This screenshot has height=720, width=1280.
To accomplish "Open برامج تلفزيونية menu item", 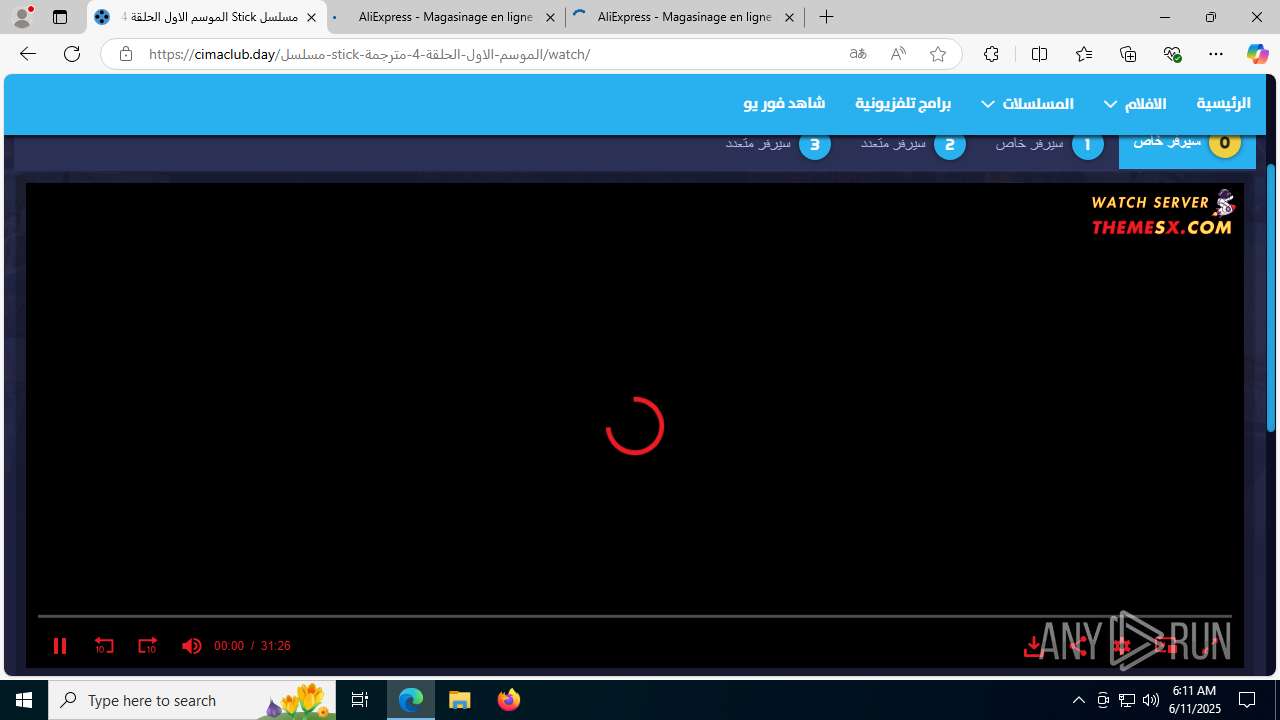I will (903, 103).
